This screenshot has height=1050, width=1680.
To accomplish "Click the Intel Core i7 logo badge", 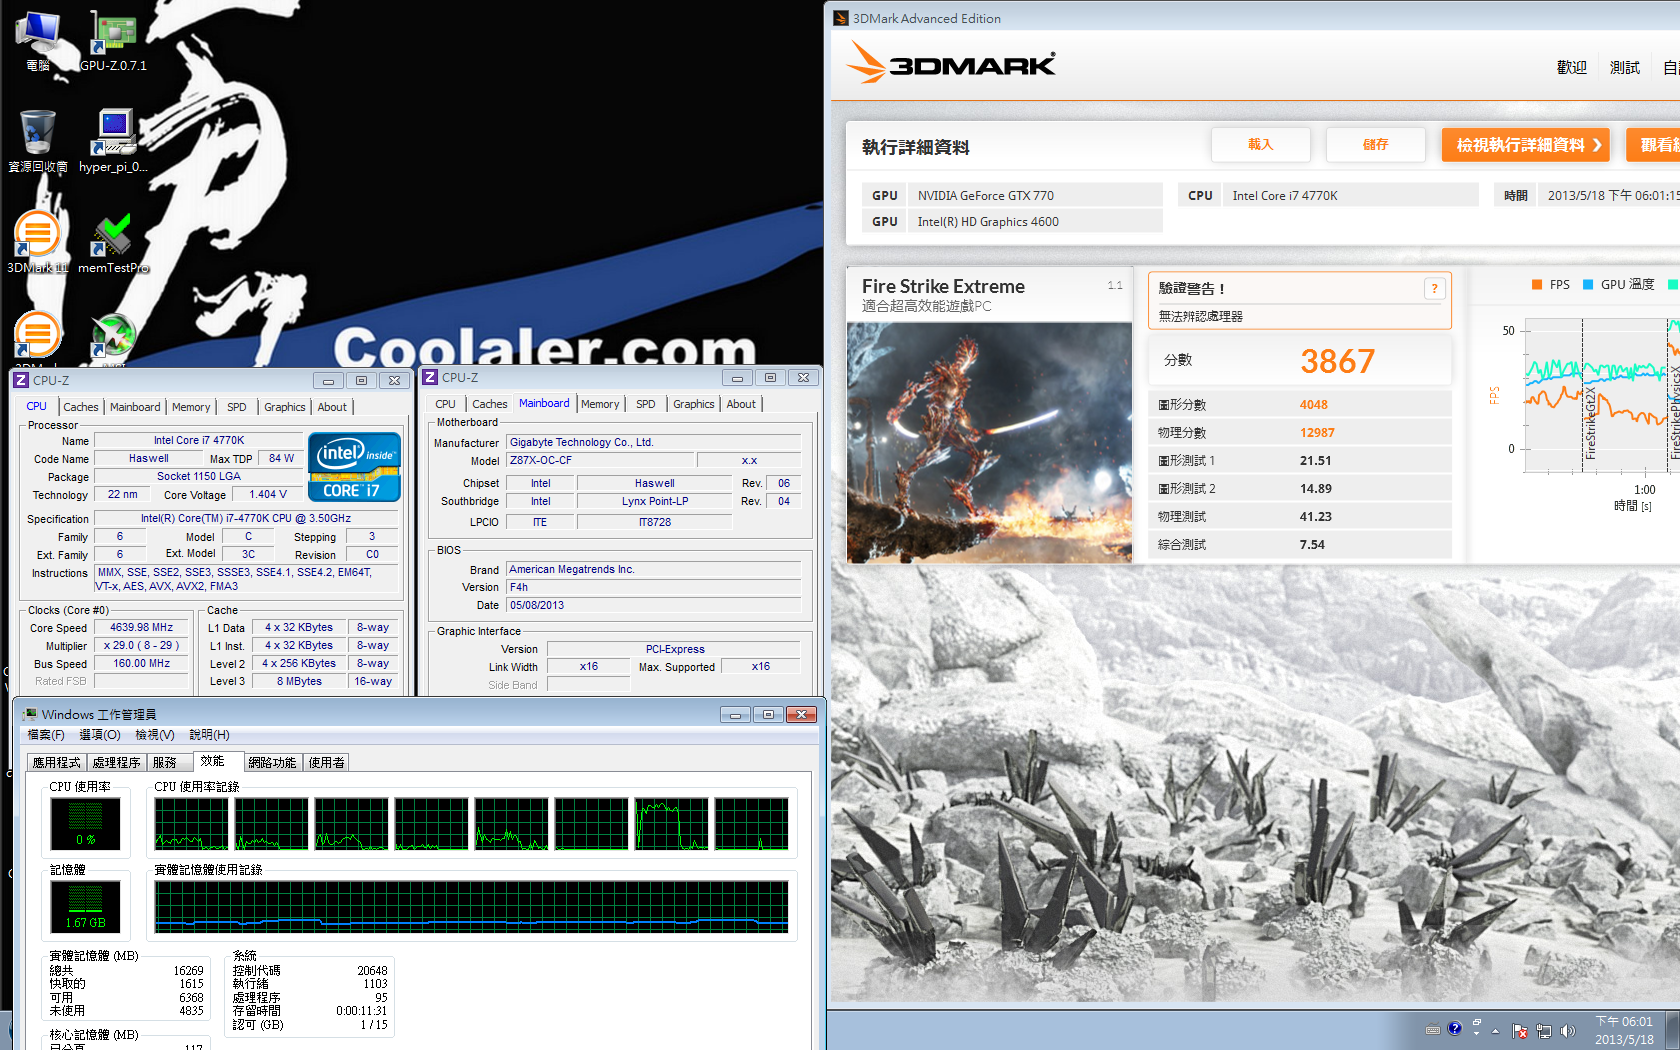I will [x=355, y=467].
